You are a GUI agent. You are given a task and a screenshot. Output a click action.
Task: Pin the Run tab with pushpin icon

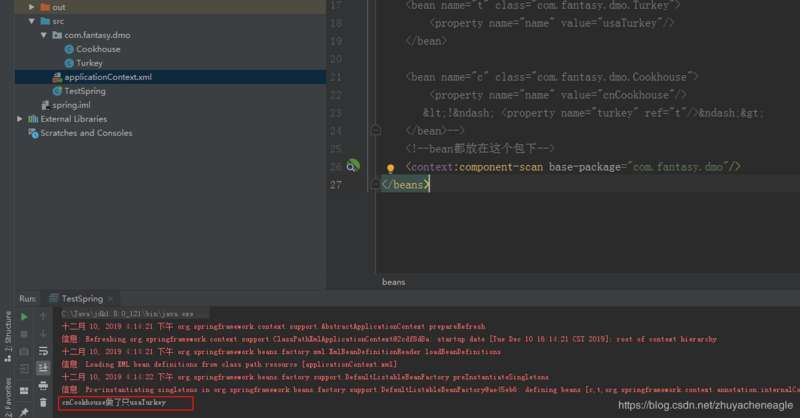click(24, 412)
